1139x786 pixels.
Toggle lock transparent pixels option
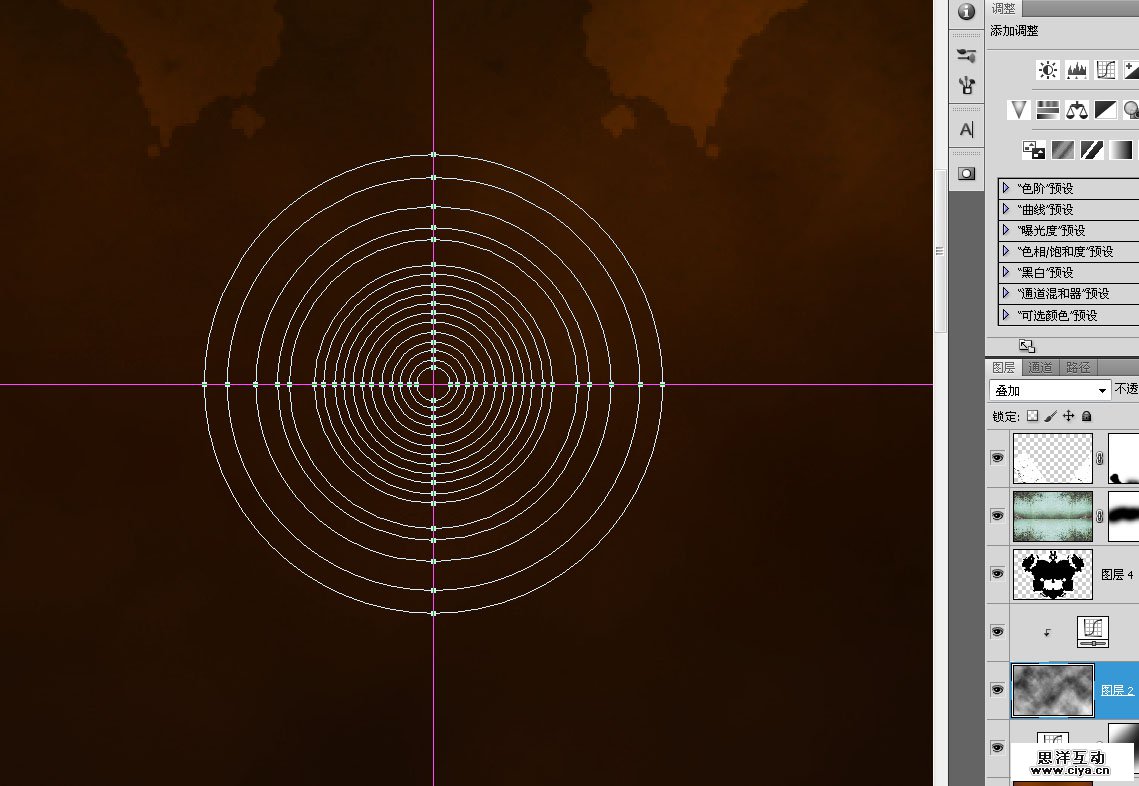pyautogui.click(x=1033, y=416)
